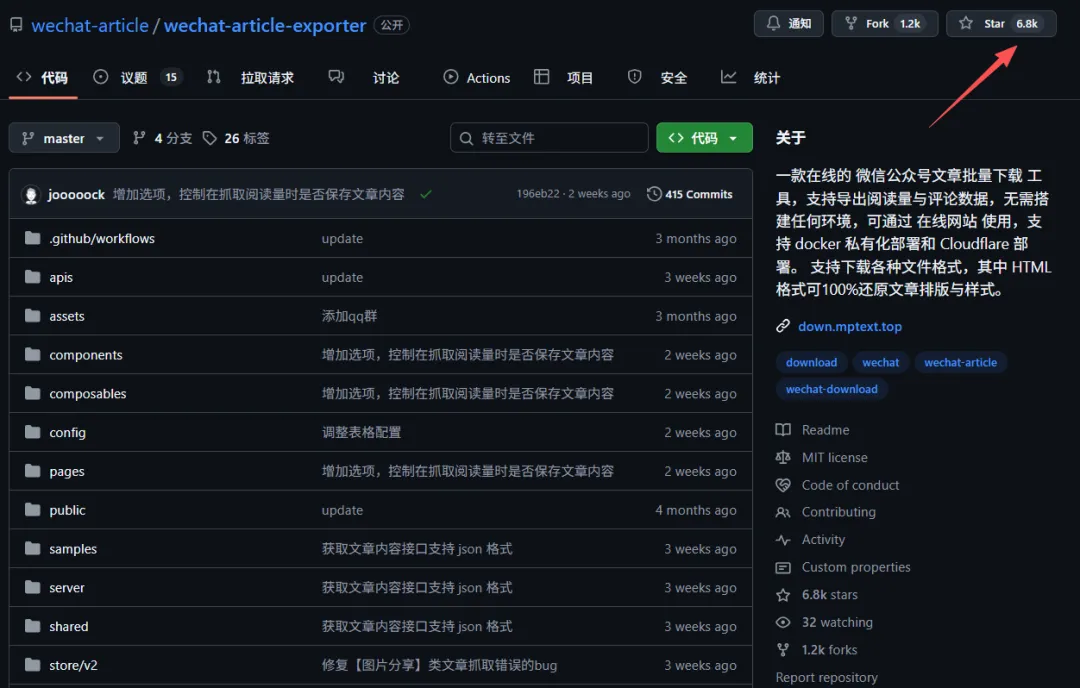Open the Actions tab

coord(477,78)
